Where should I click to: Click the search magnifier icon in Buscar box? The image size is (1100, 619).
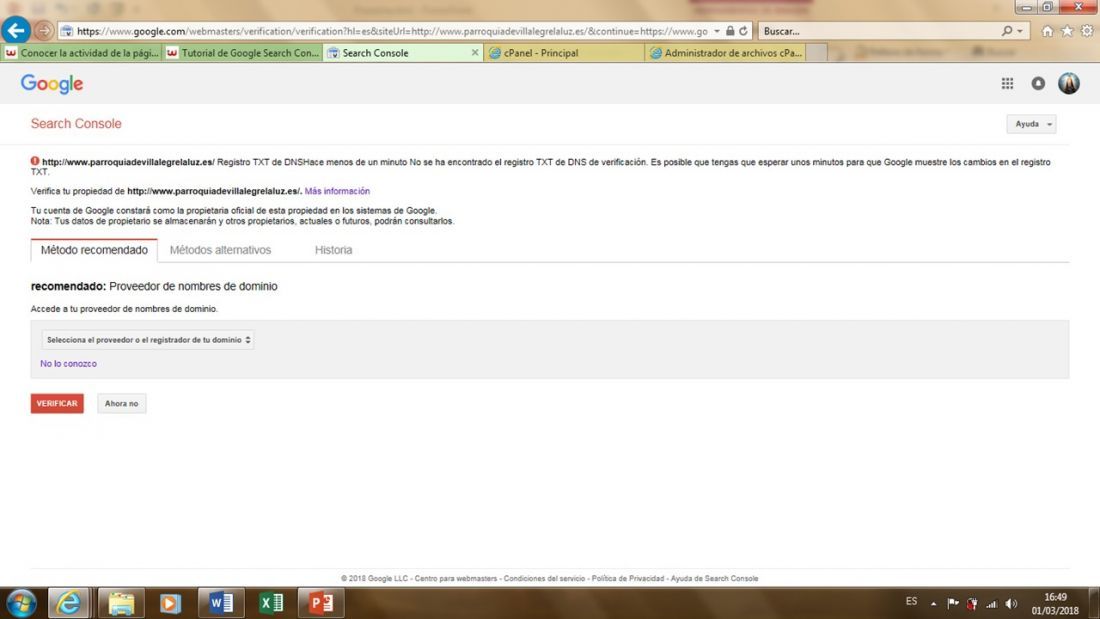[x=1007, y=31]
